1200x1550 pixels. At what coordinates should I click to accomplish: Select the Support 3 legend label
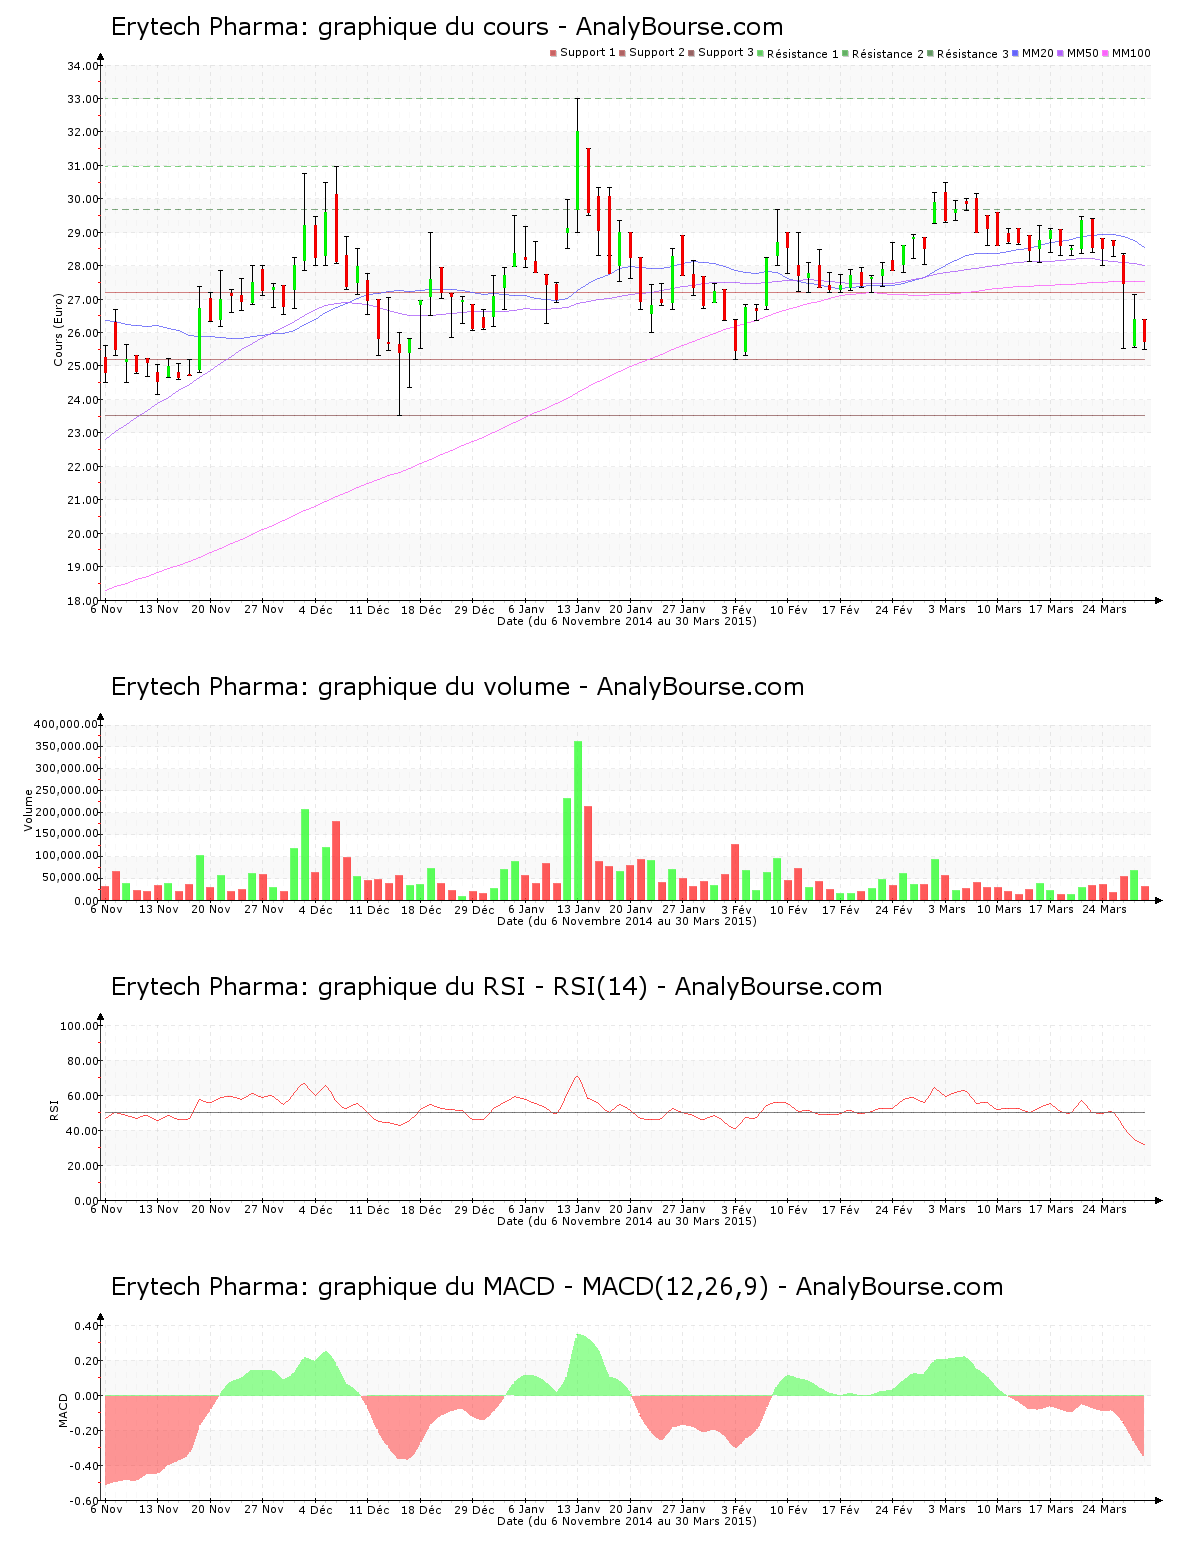pyautogui.click(x=726, y=53)
